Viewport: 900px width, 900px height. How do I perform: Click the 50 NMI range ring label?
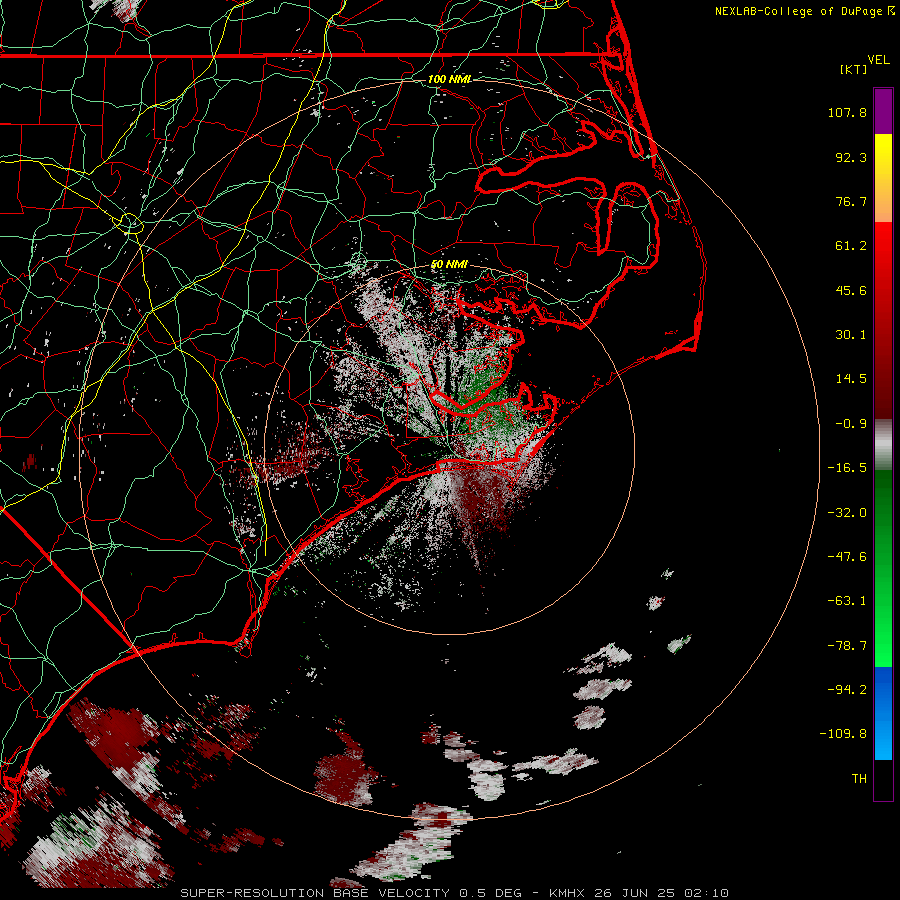(x=449, y=264)
